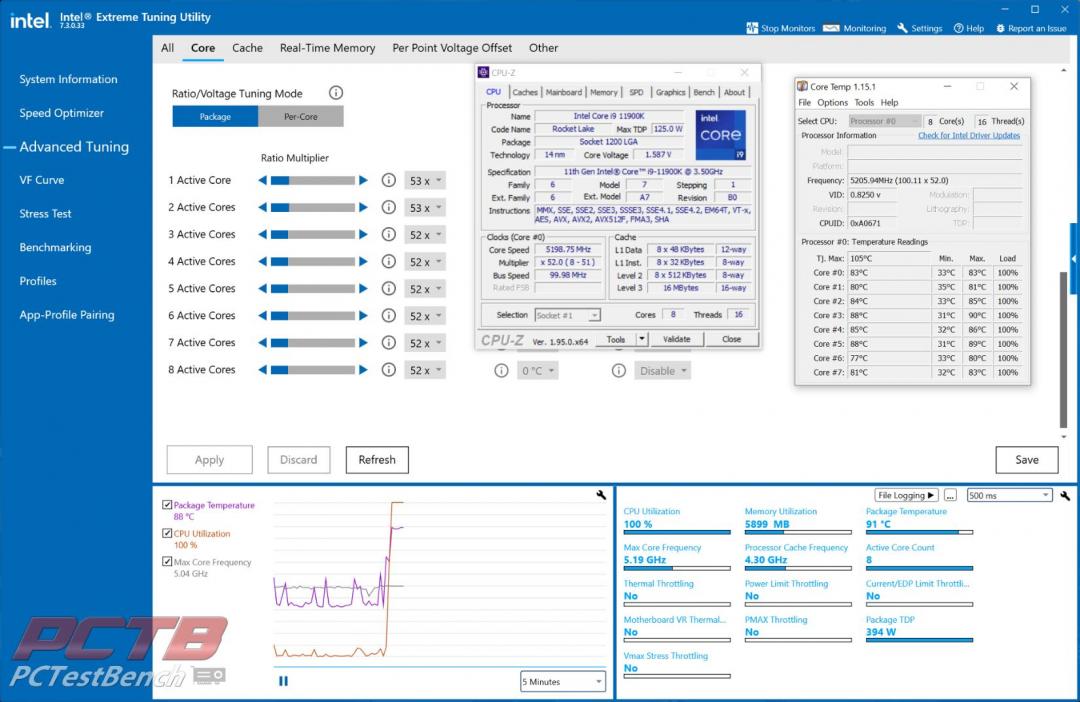Open CPU-Z Tools dropdown arrow
The width and height of the screenshot is (1080, 702).
(642, 339)
